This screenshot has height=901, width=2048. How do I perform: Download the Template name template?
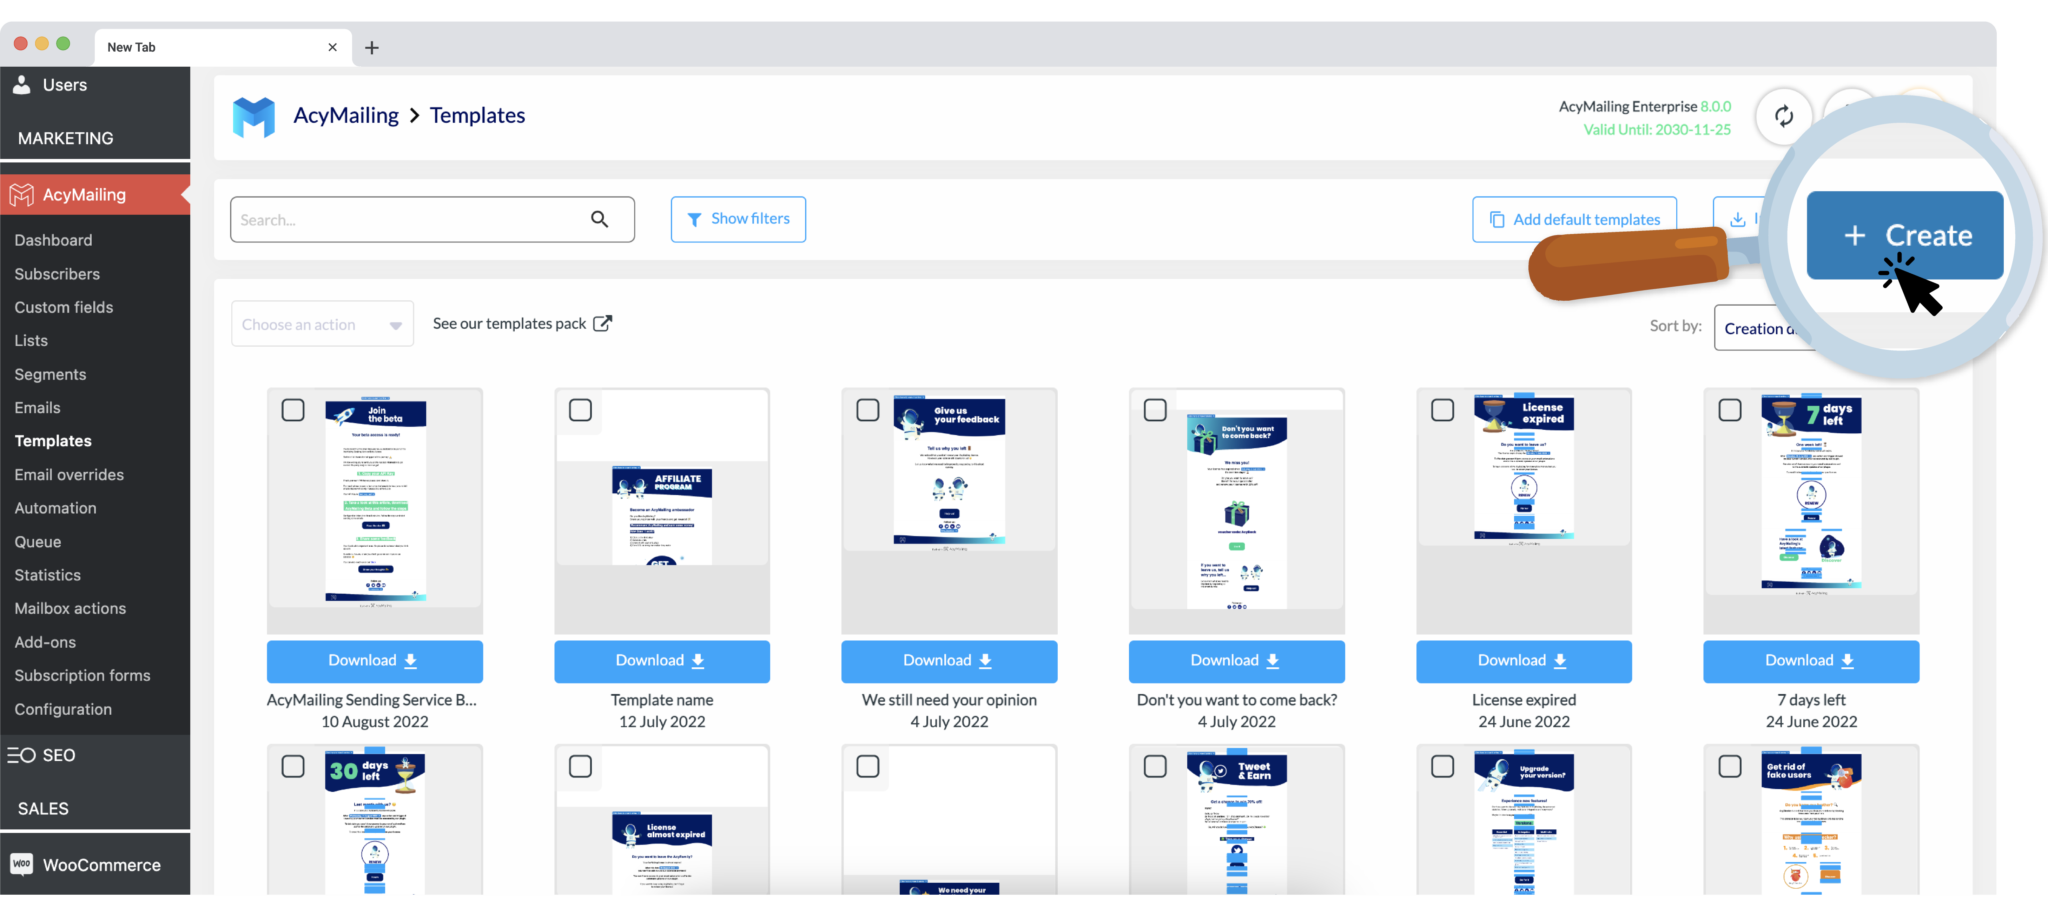click(662, 661)
